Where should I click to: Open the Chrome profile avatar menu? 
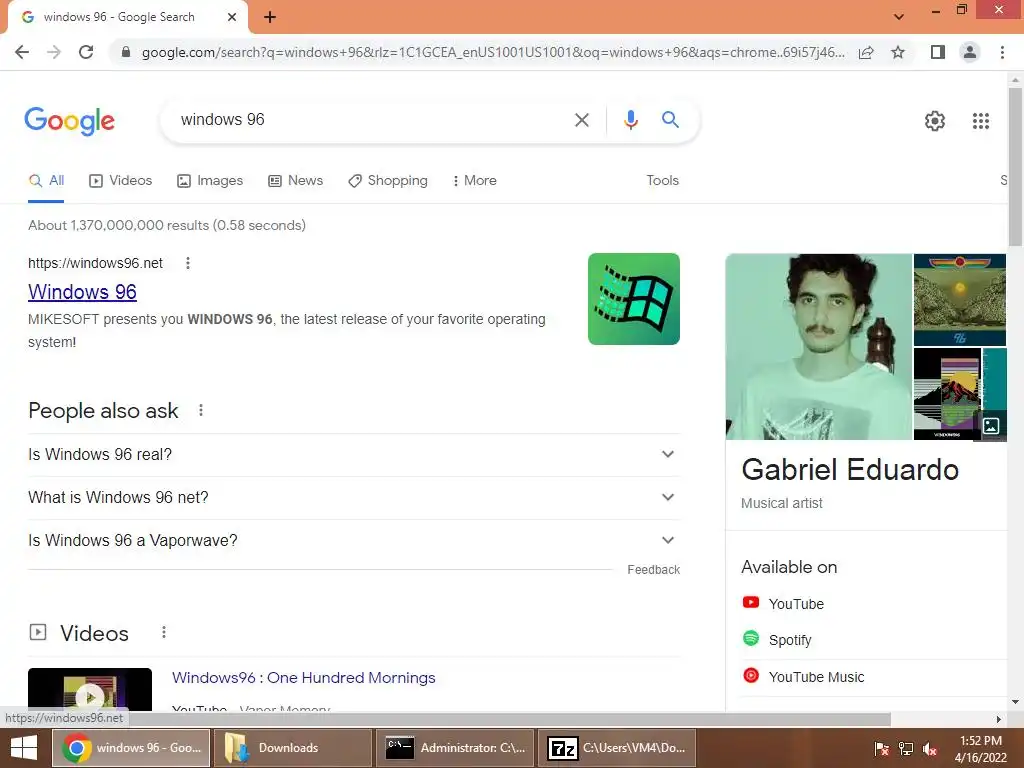(x=970, y=52)
